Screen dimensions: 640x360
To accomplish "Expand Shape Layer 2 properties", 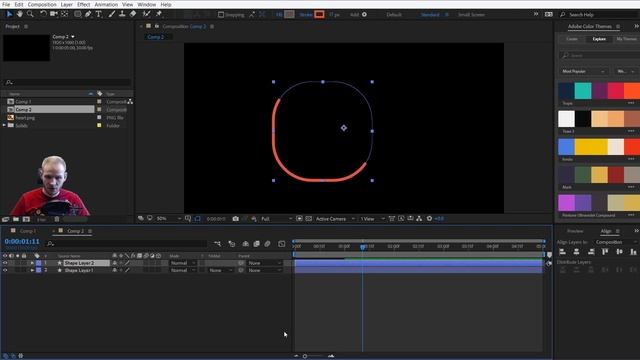I will pyautogui.click(x=32, y=263).
